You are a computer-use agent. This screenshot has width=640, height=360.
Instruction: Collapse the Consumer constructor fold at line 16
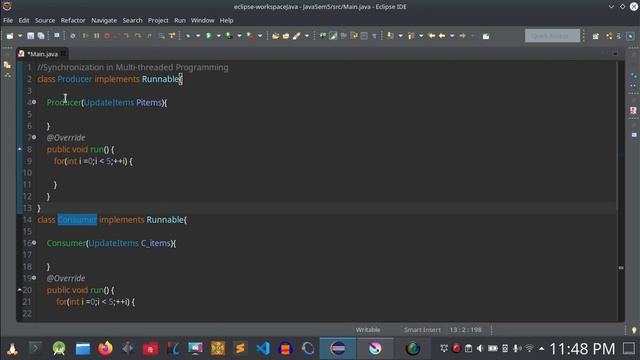[x=34, y=242]
